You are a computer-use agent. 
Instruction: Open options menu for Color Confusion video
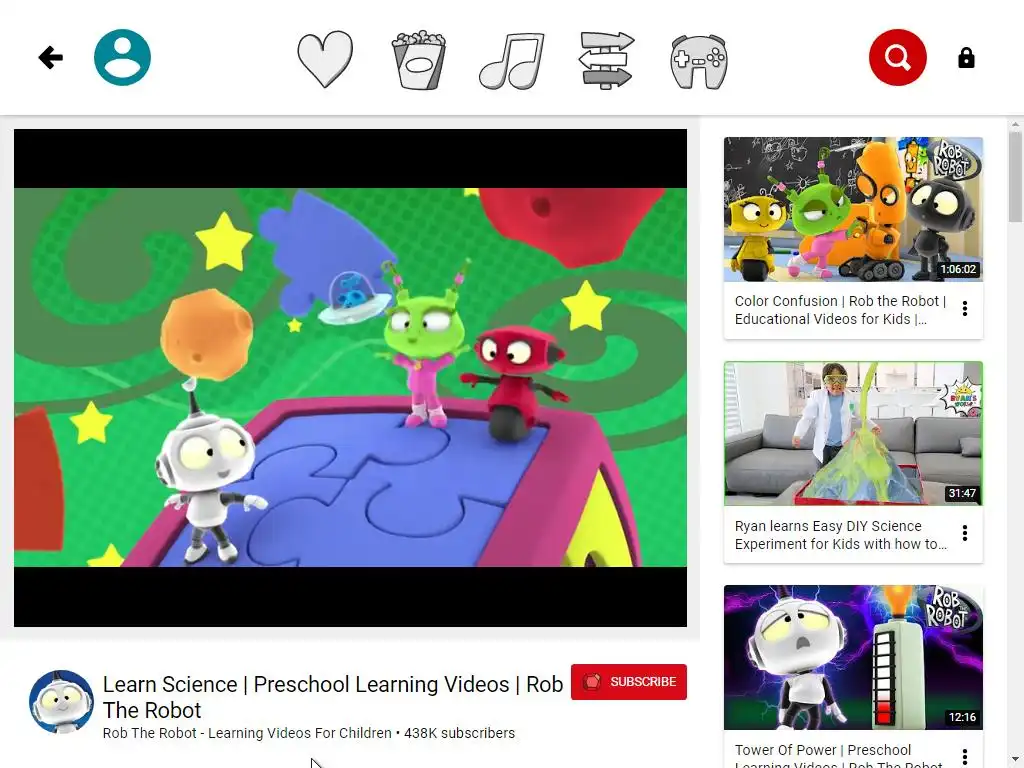point(965,309)
